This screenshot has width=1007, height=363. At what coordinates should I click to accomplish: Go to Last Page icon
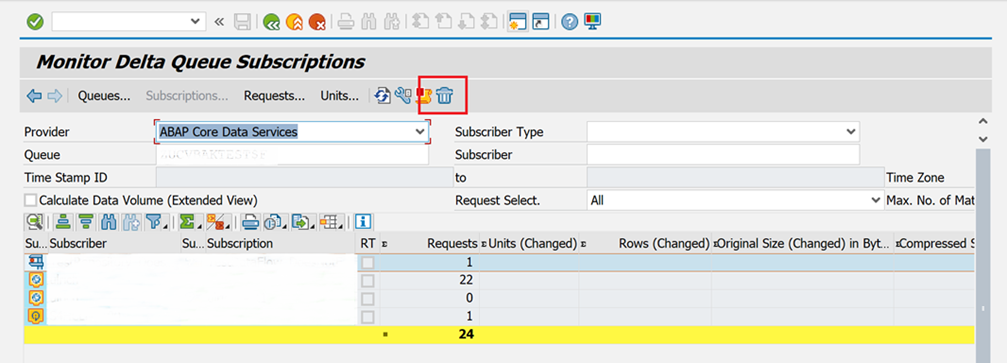tap(488, 22)
